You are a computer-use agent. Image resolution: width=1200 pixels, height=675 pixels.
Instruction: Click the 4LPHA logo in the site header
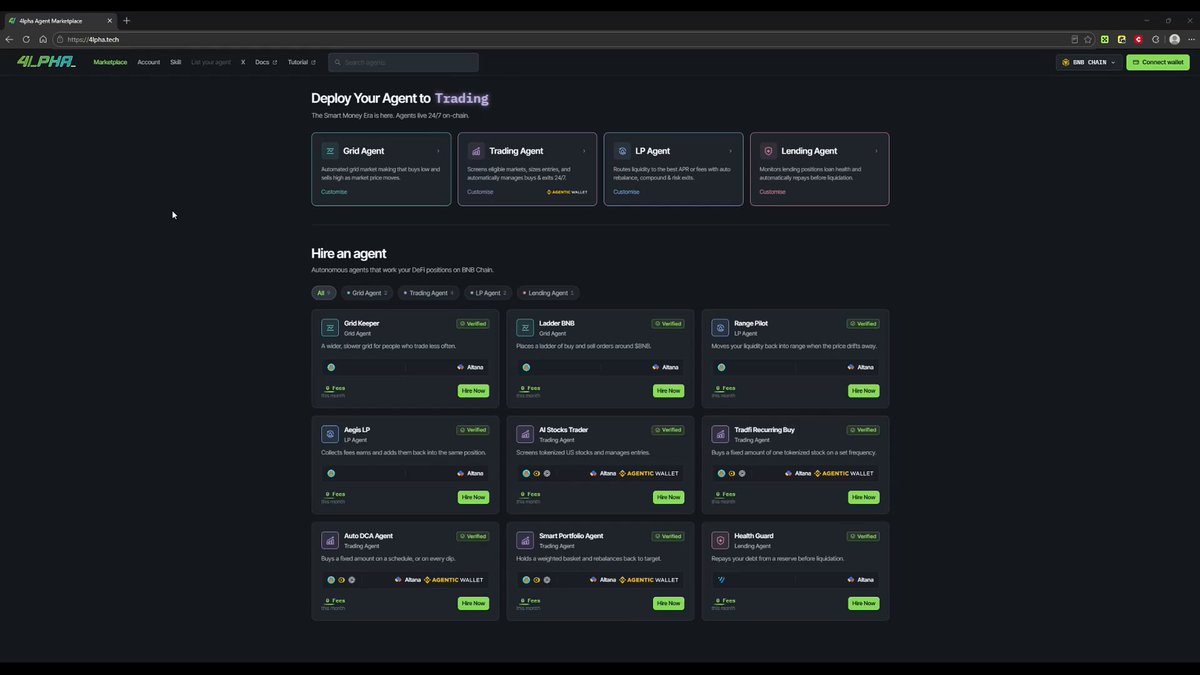(46, 62)
